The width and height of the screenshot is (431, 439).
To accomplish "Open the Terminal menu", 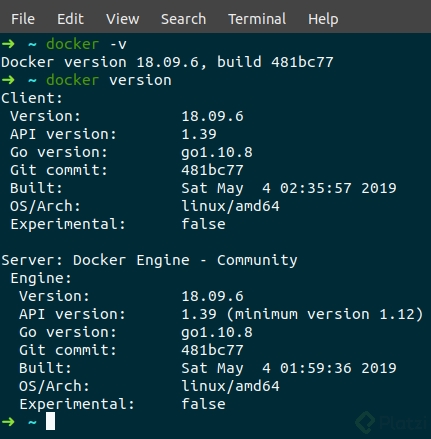I will [257, 19].
